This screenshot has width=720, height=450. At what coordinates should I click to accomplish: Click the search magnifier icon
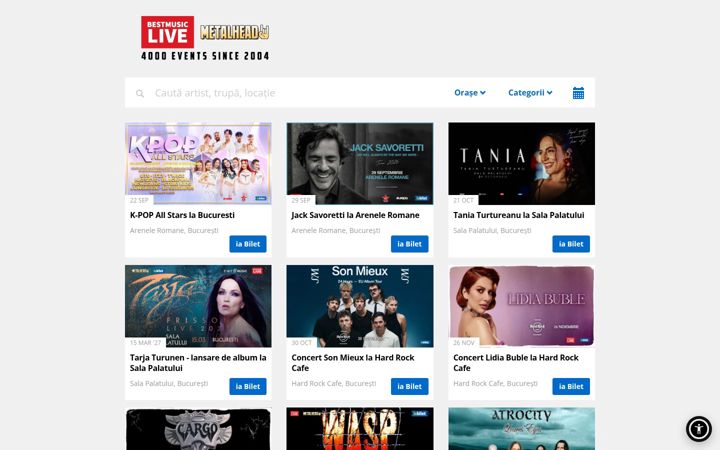[140, 93]
